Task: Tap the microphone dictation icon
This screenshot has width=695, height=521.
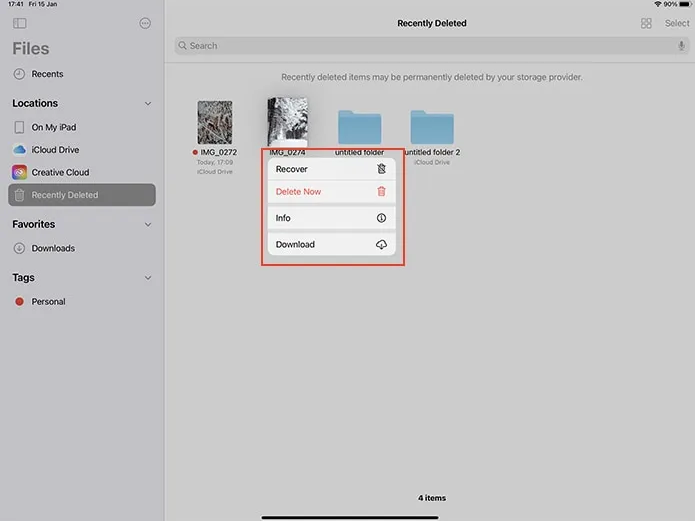Action: coord(681,46)
